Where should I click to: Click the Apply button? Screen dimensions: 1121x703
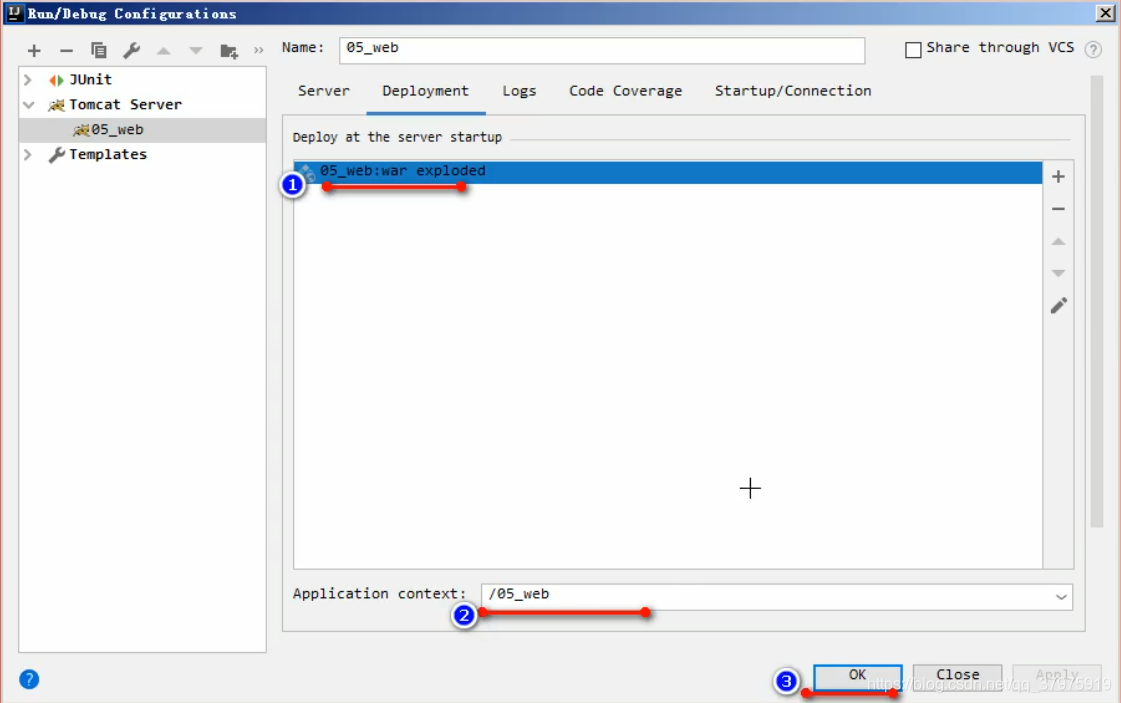tap(1057, 677)
